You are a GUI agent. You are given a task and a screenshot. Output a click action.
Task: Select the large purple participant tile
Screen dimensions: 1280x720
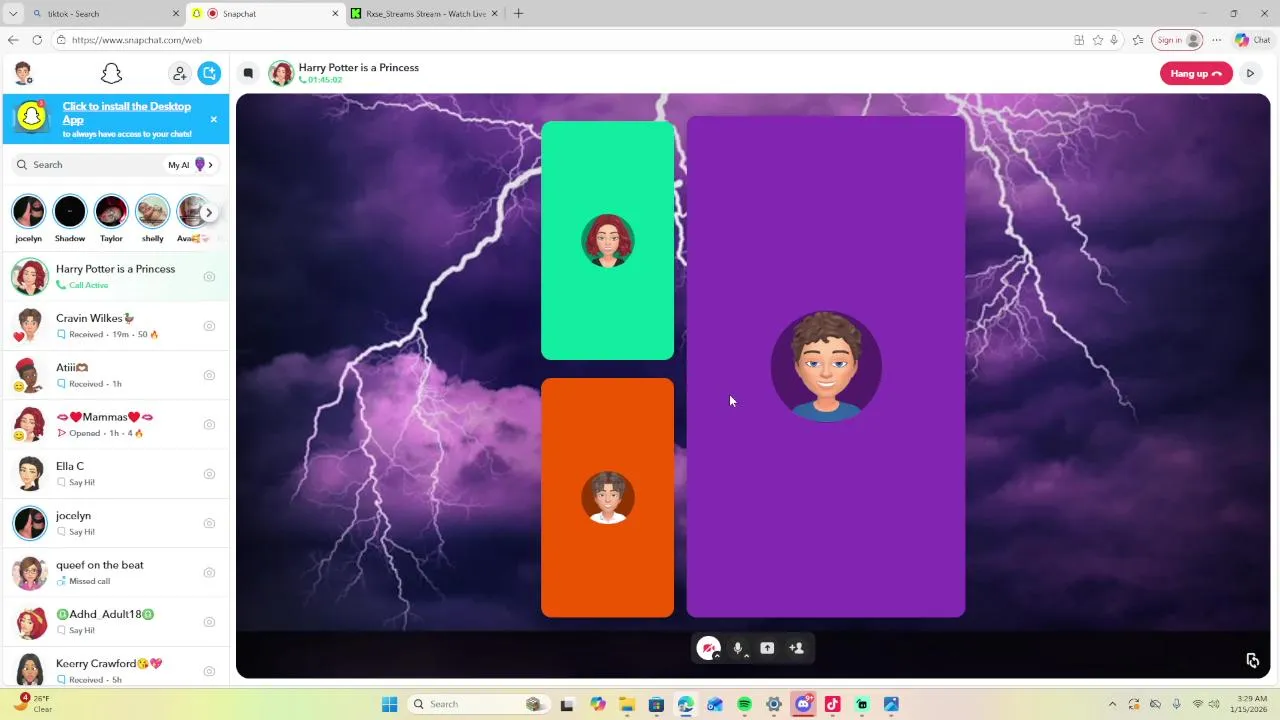coord(826,366)
